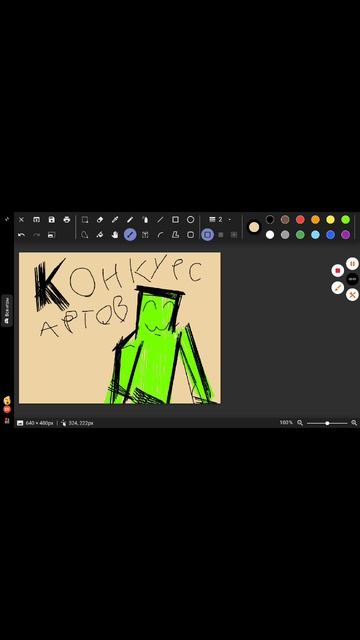Click the black recording timer circle
Image resolution: width=360 pixels, height=640 pixels.
[x=353, y=279]
